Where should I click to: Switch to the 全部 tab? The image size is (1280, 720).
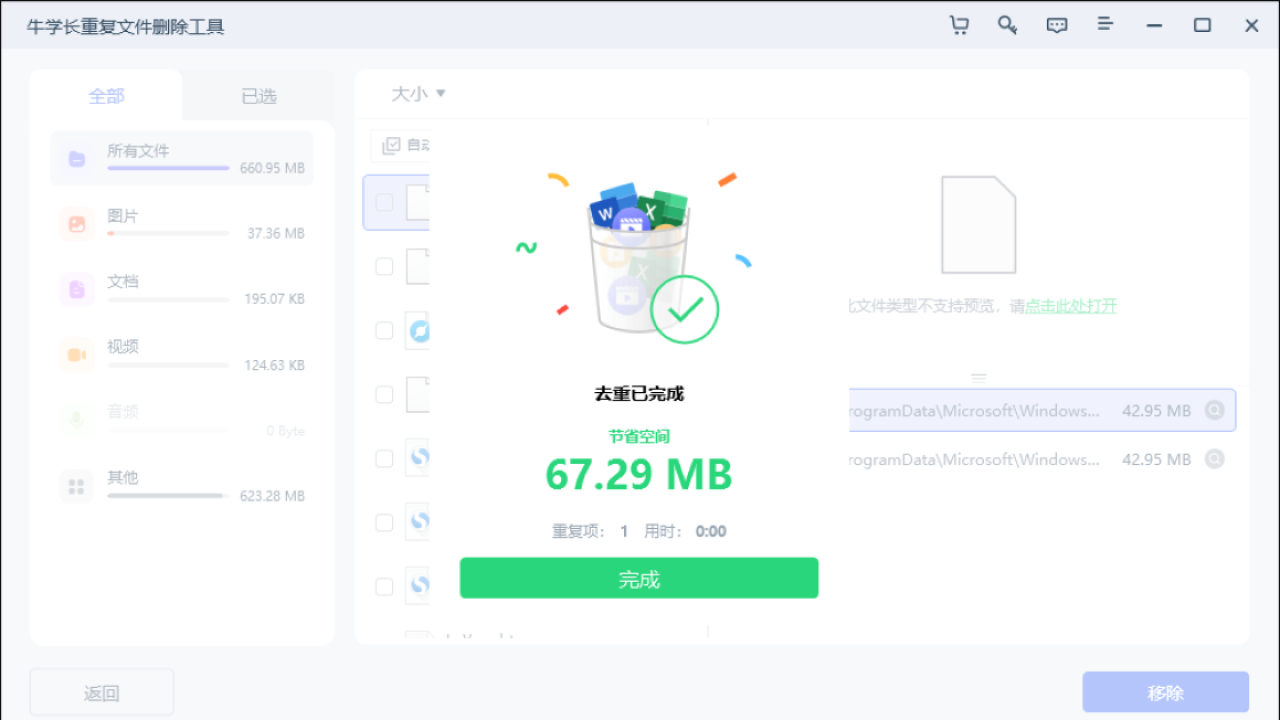106,95
